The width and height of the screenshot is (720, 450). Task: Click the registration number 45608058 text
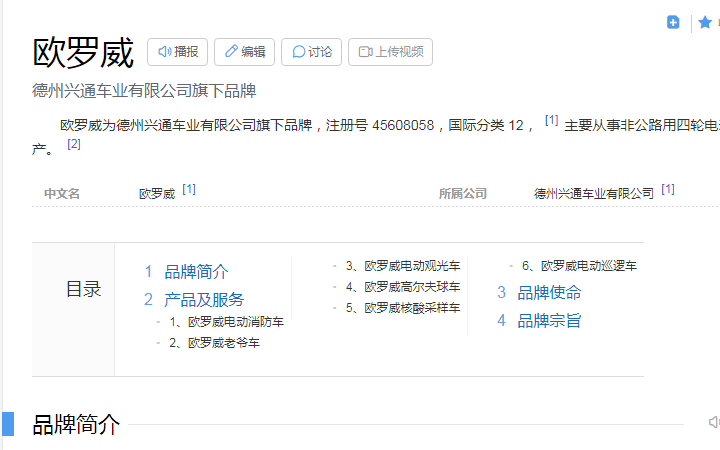coord(403,125)
